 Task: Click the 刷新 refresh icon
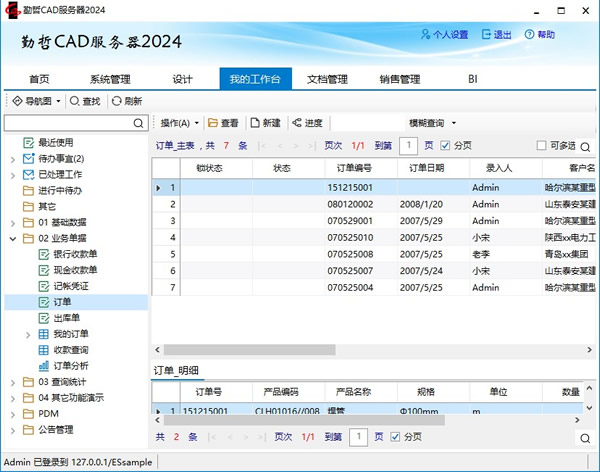[x=117, y=101]
